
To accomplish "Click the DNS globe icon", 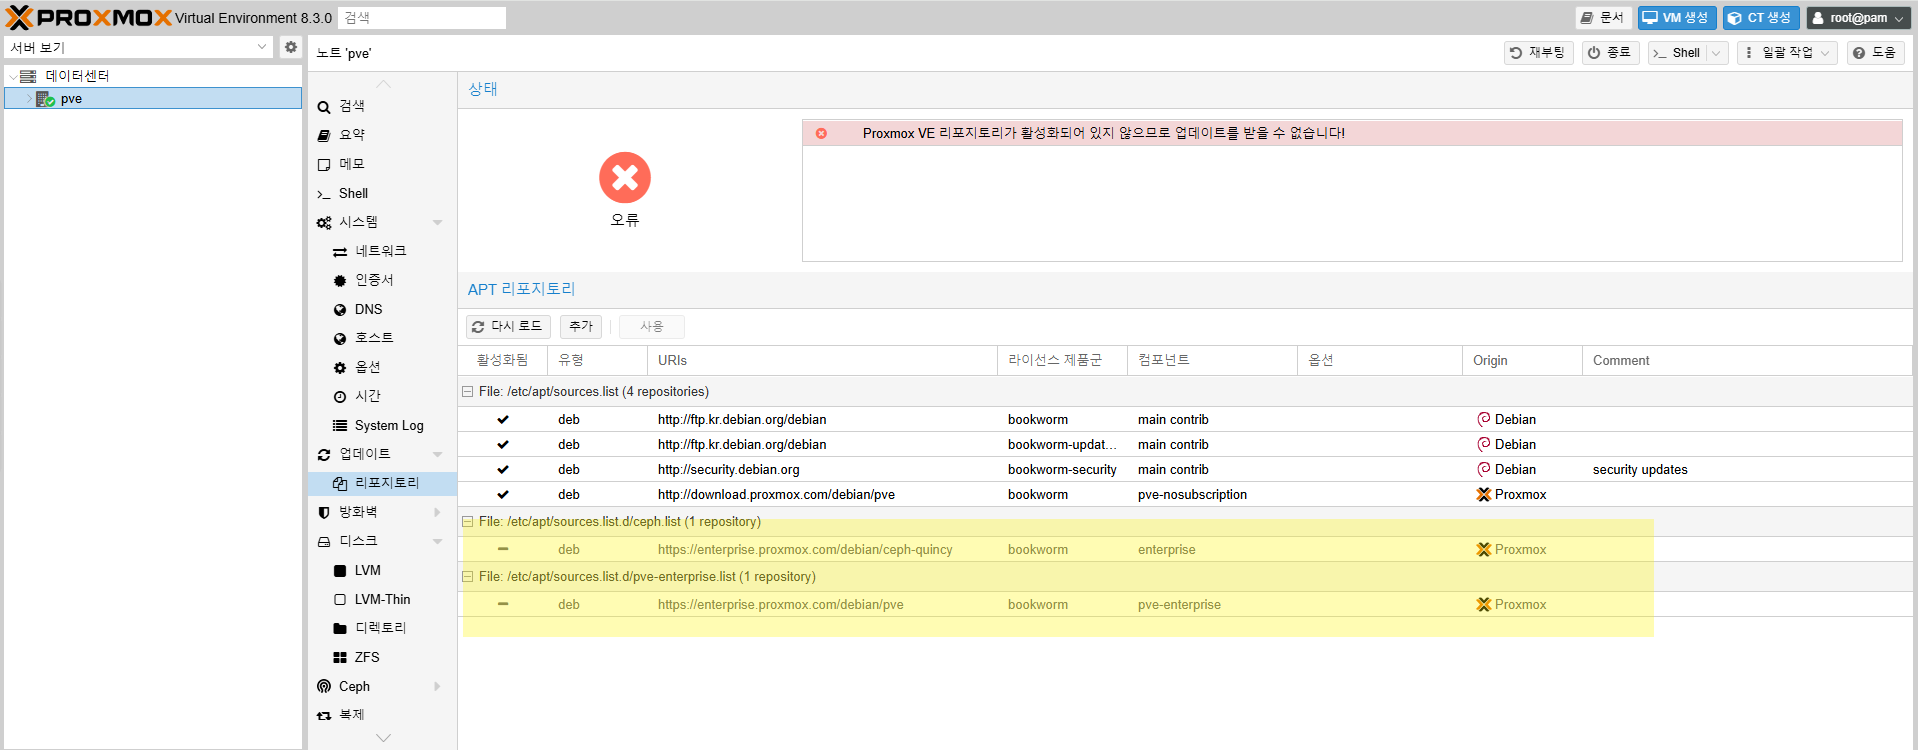I will 340,310.
